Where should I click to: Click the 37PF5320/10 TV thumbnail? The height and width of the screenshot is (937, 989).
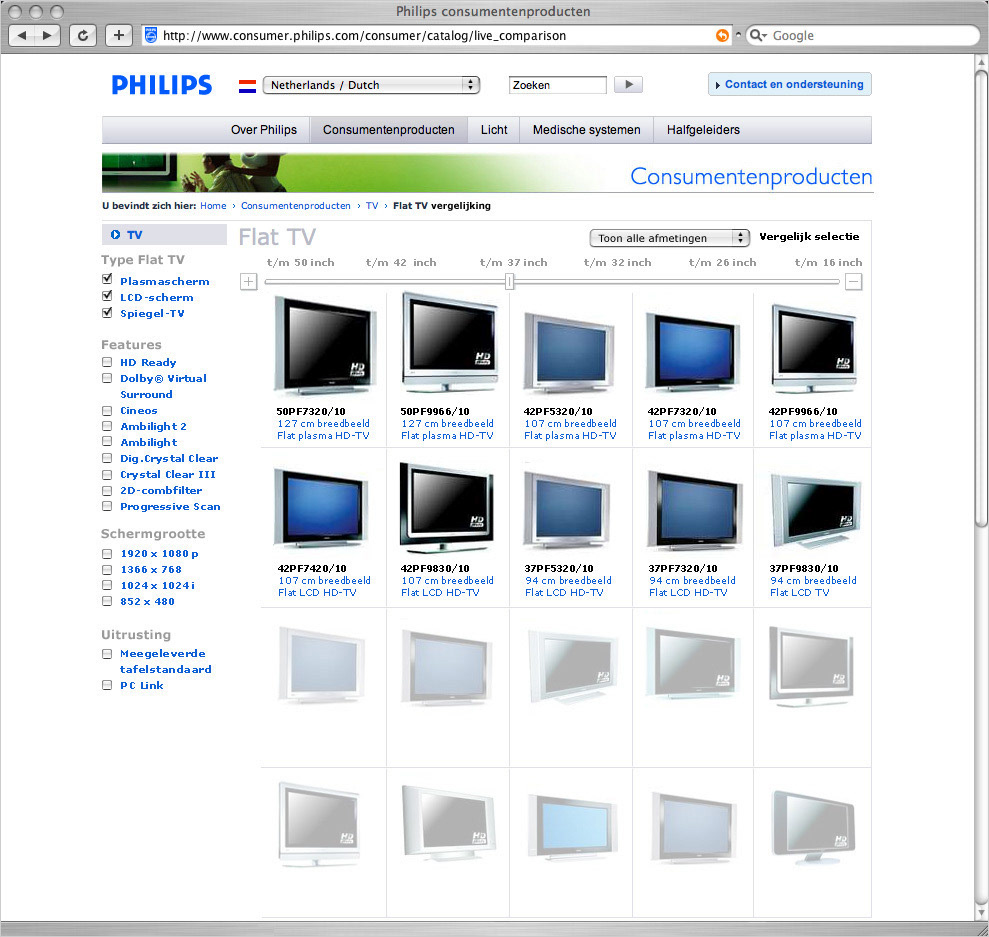coord(567,510)
